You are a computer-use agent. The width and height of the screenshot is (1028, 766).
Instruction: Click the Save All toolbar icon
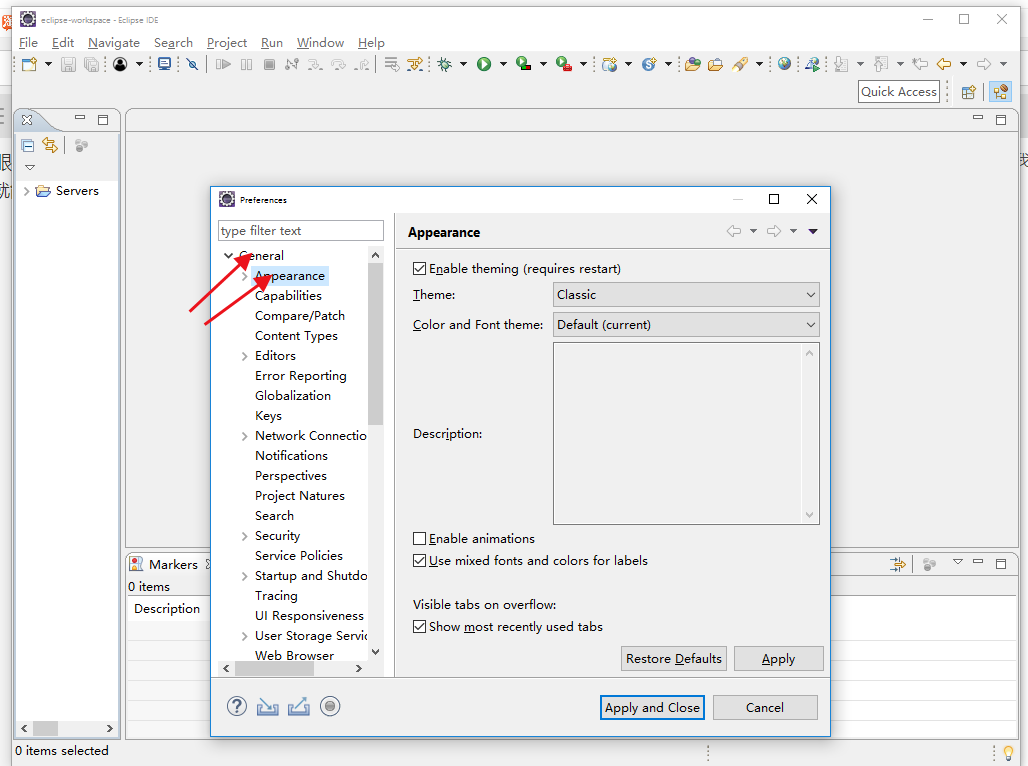pyautogui.click(x=92, y=64)
